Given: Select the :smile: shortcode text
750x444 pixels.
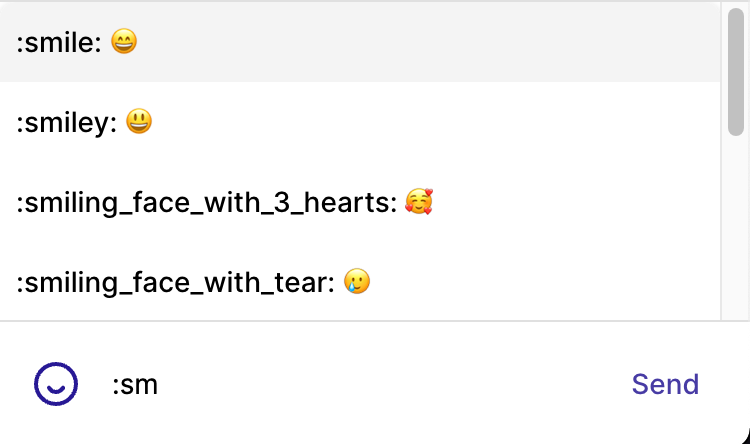Looking at the screenshot, I should click(x=59, y=43).
